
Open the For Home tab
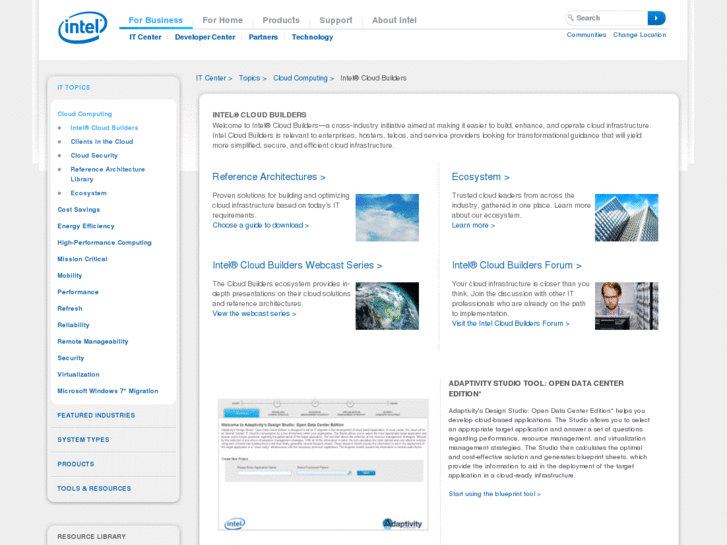(223, 20)
